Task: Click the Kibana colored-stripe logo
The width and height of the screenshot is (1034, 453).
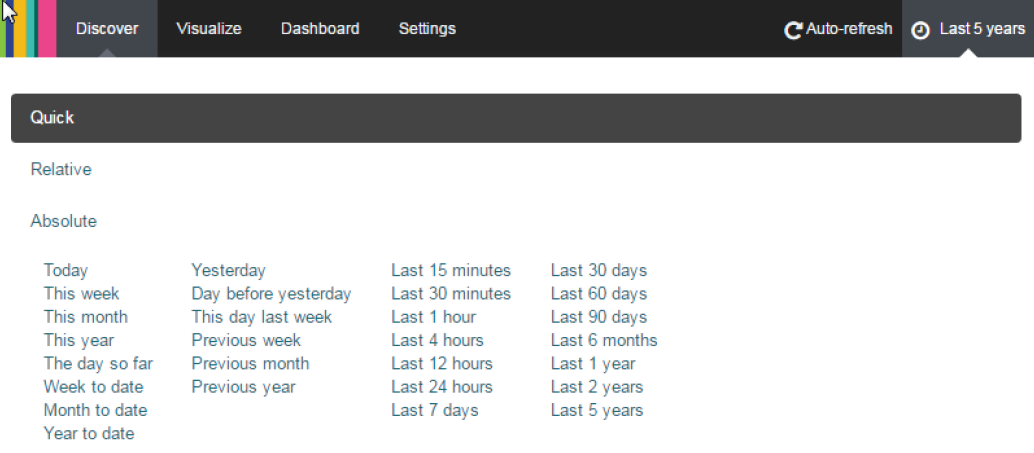Action: (x=28, y=28)
